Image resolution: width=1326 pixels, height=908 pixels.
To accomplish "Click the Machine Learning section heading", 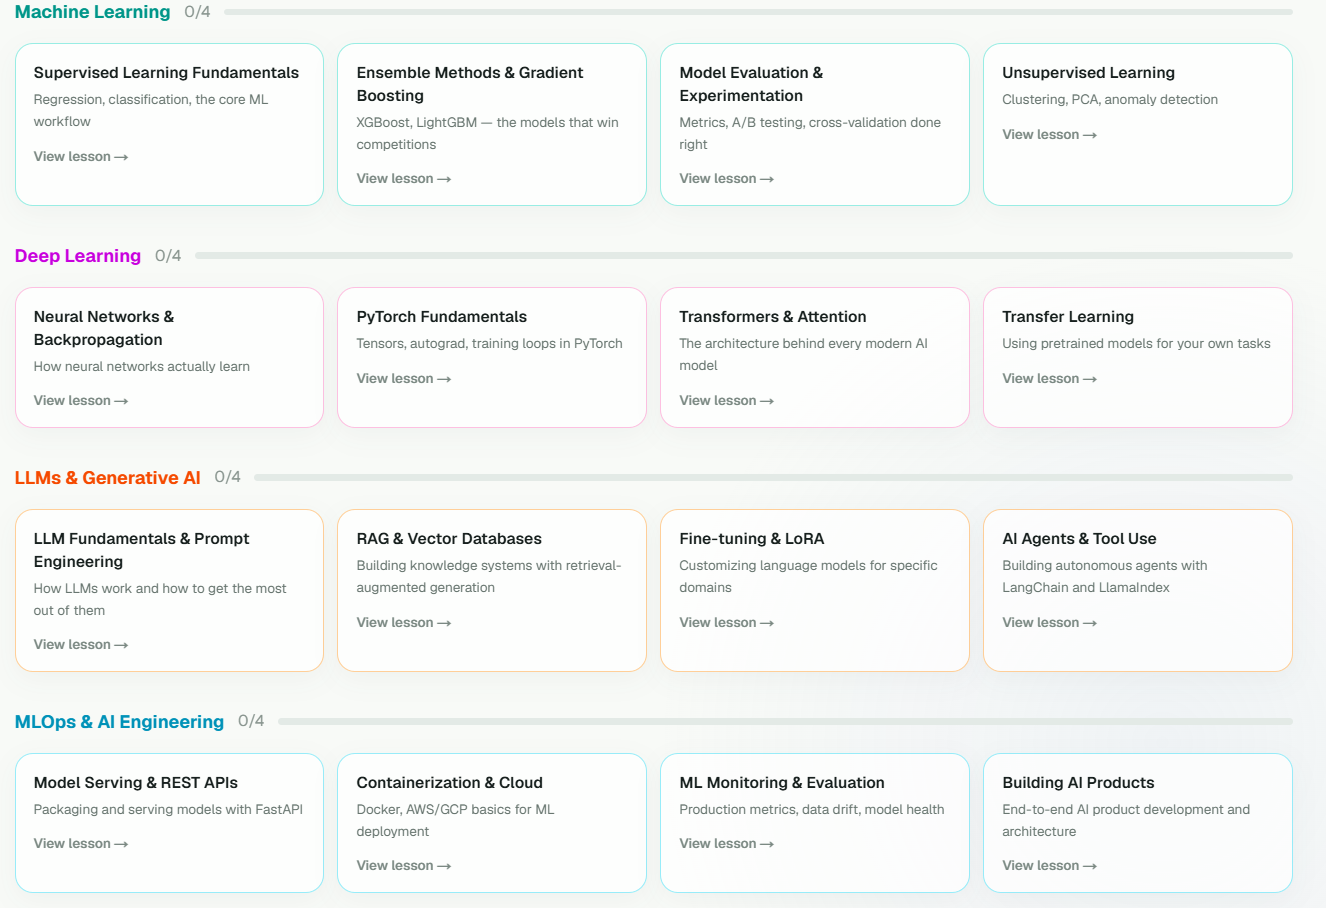I will (93, 12).
